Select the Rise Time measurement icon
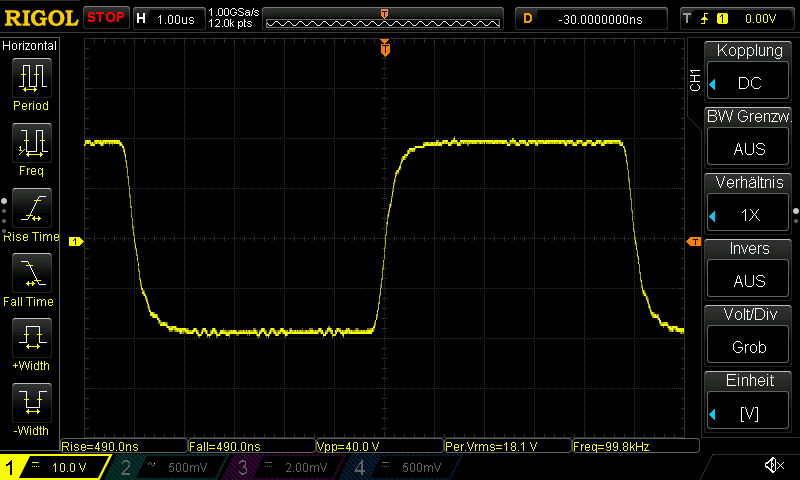 32,208
